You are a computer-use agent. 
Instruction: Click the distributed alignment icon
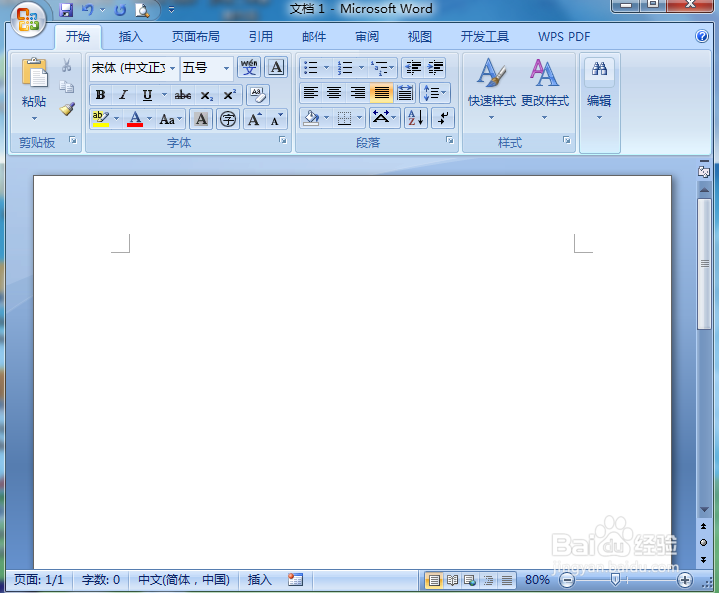405,93
